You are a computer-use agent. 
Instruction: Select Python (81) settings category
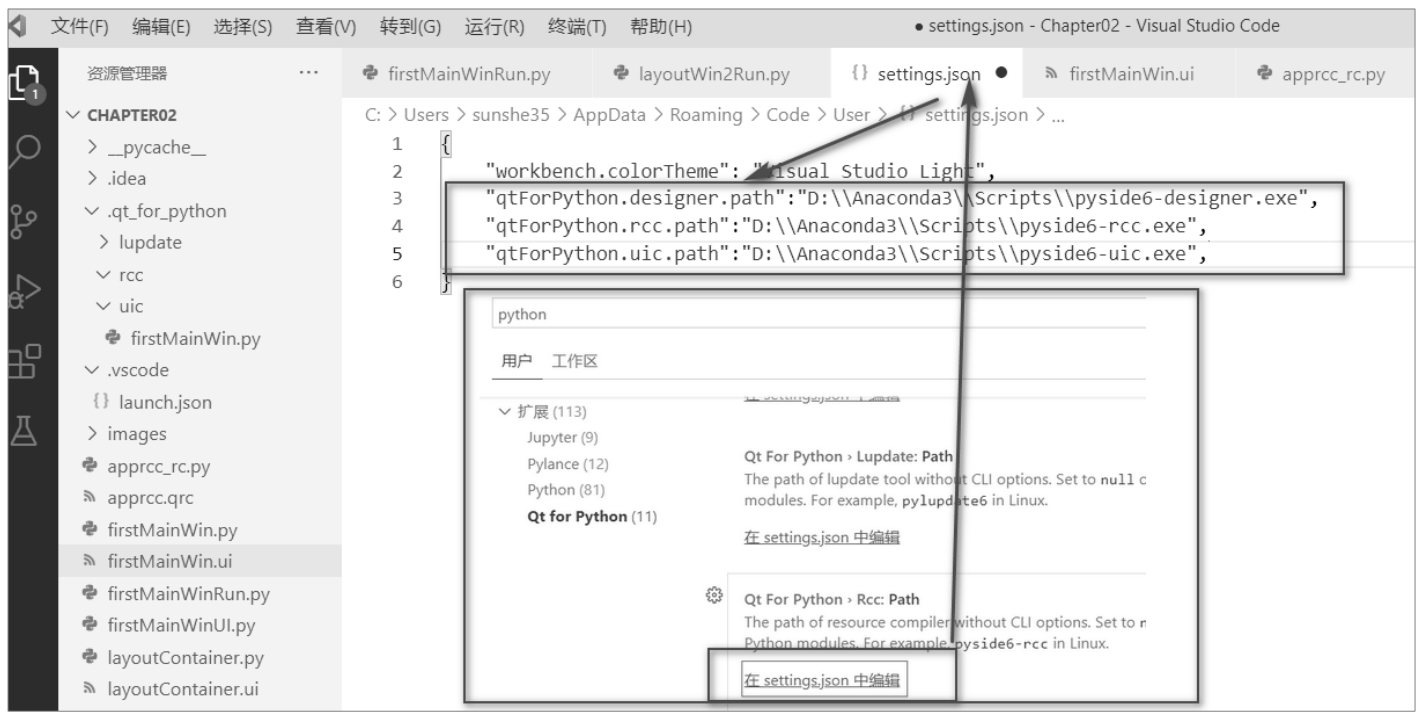tap(565, 490)
